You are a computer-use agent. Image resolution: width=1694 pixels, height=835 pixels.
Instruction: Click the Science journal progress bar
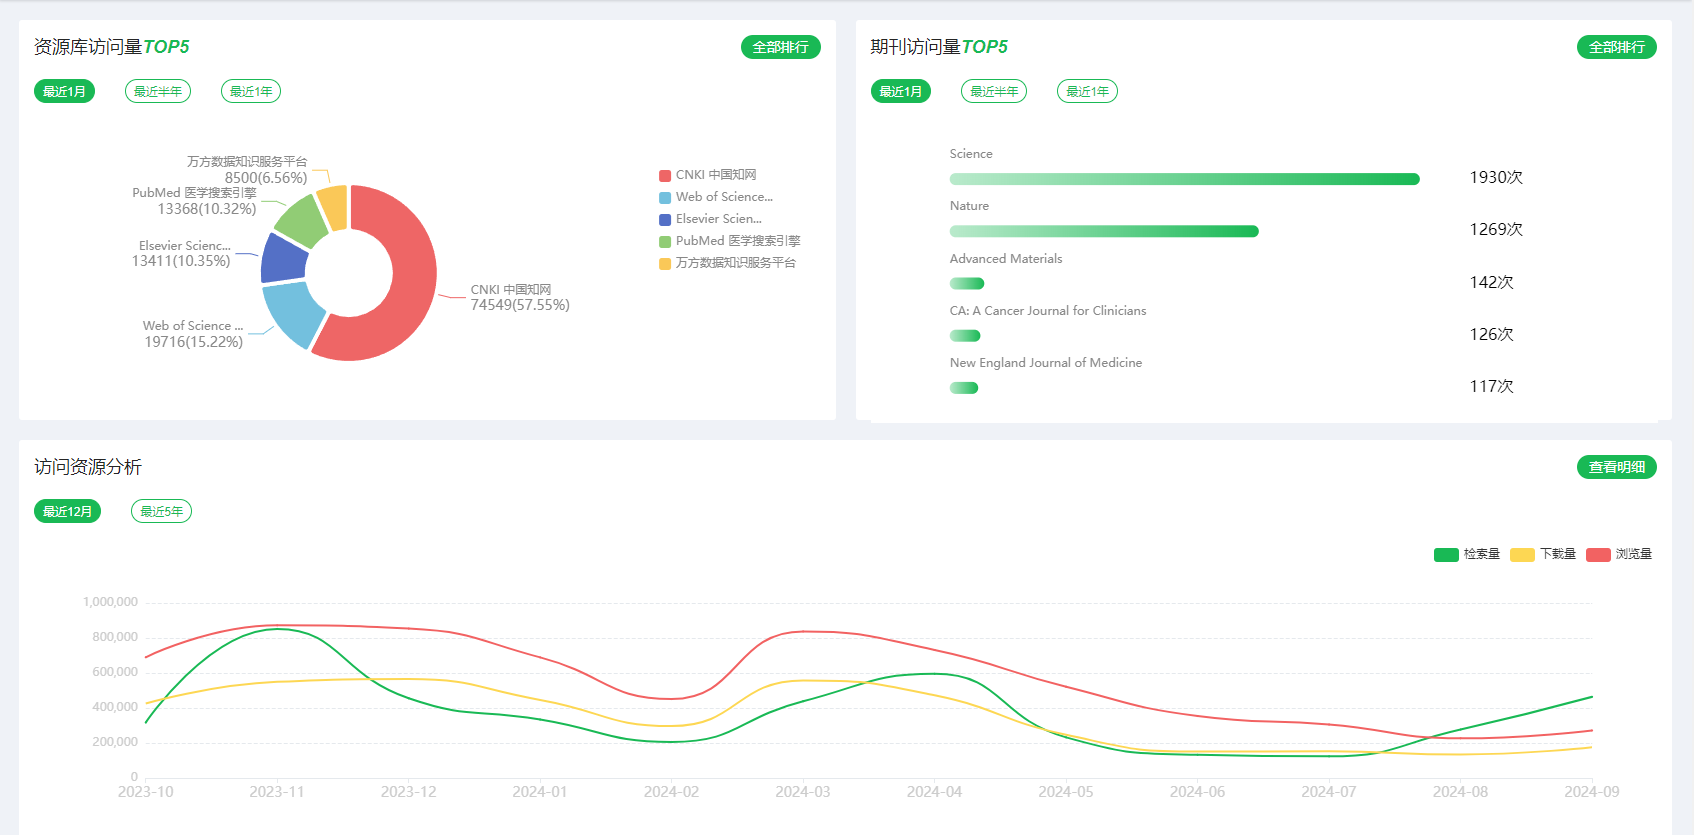click(1184, 179)
